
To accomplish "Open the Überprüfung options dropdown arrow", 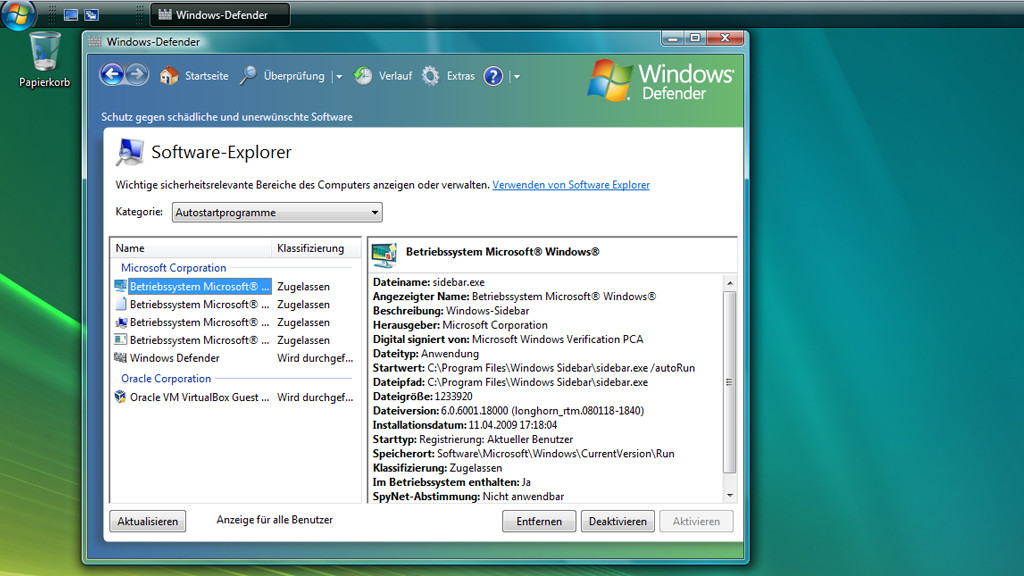I will [x=339, y=76].
